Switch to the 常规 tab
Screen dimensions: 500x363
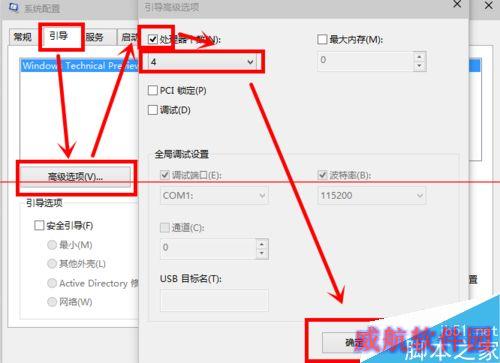point(23,37)
